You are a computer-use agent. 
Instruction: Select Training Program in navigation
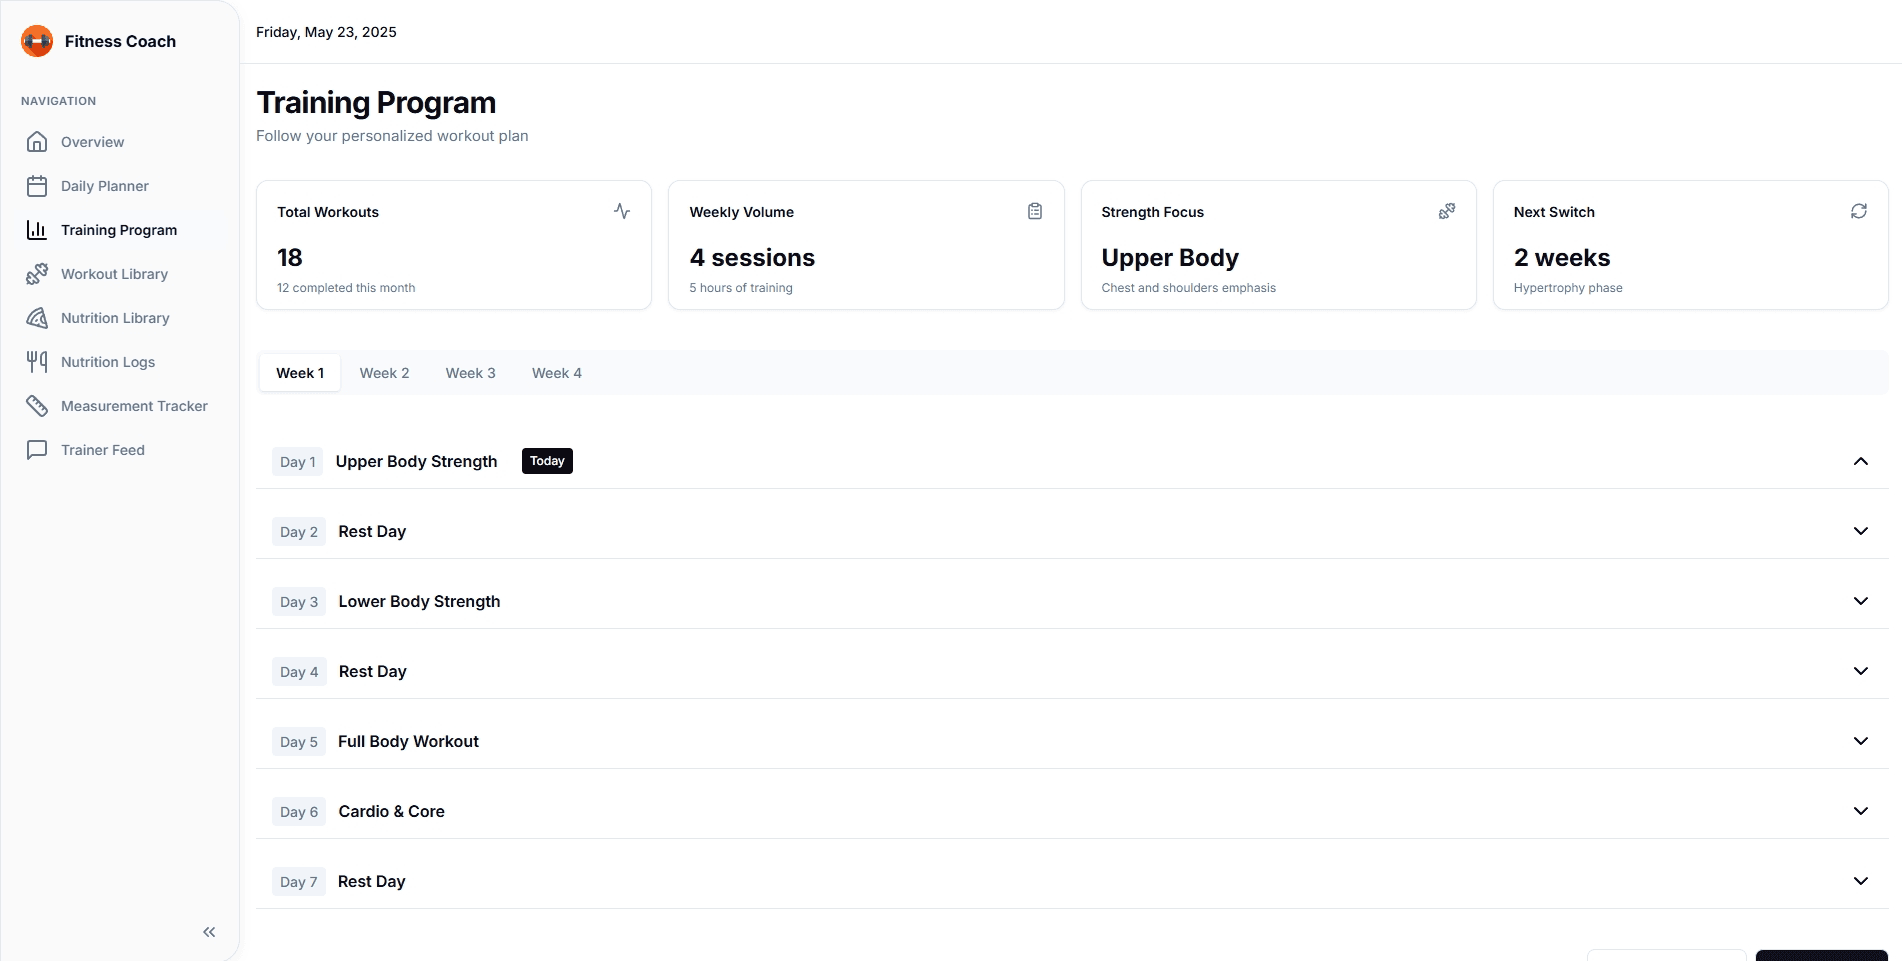click(x=119, y=230)
